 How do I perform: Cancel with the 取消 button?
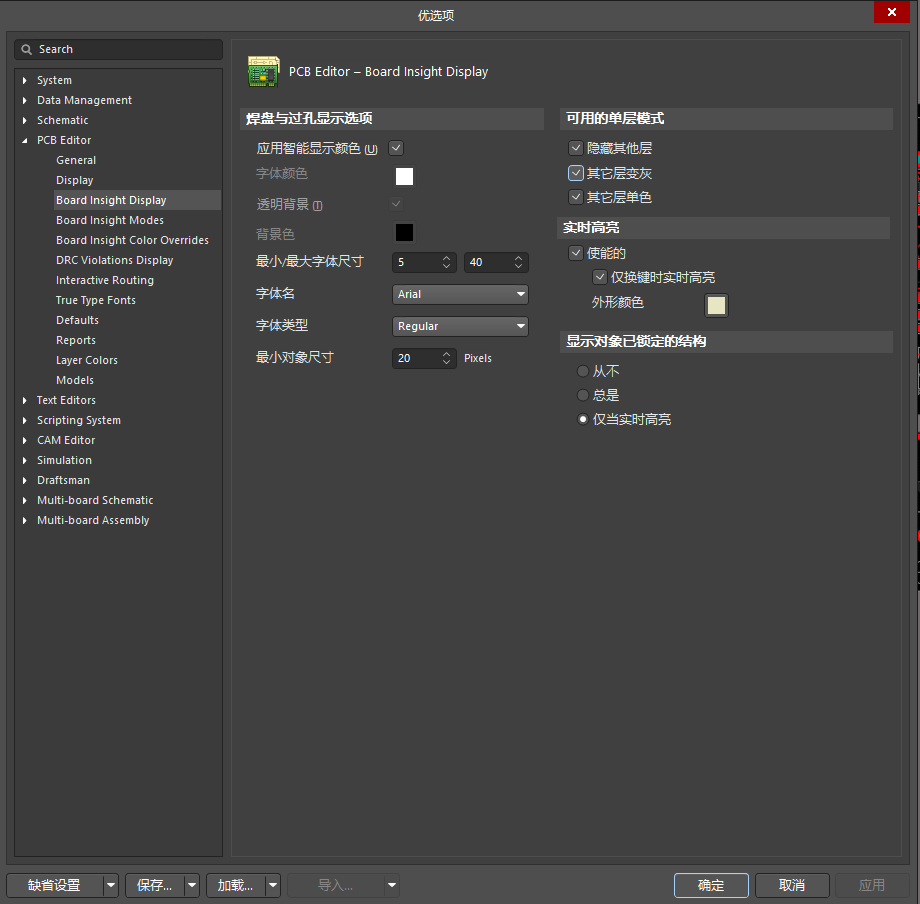[792, 885]
